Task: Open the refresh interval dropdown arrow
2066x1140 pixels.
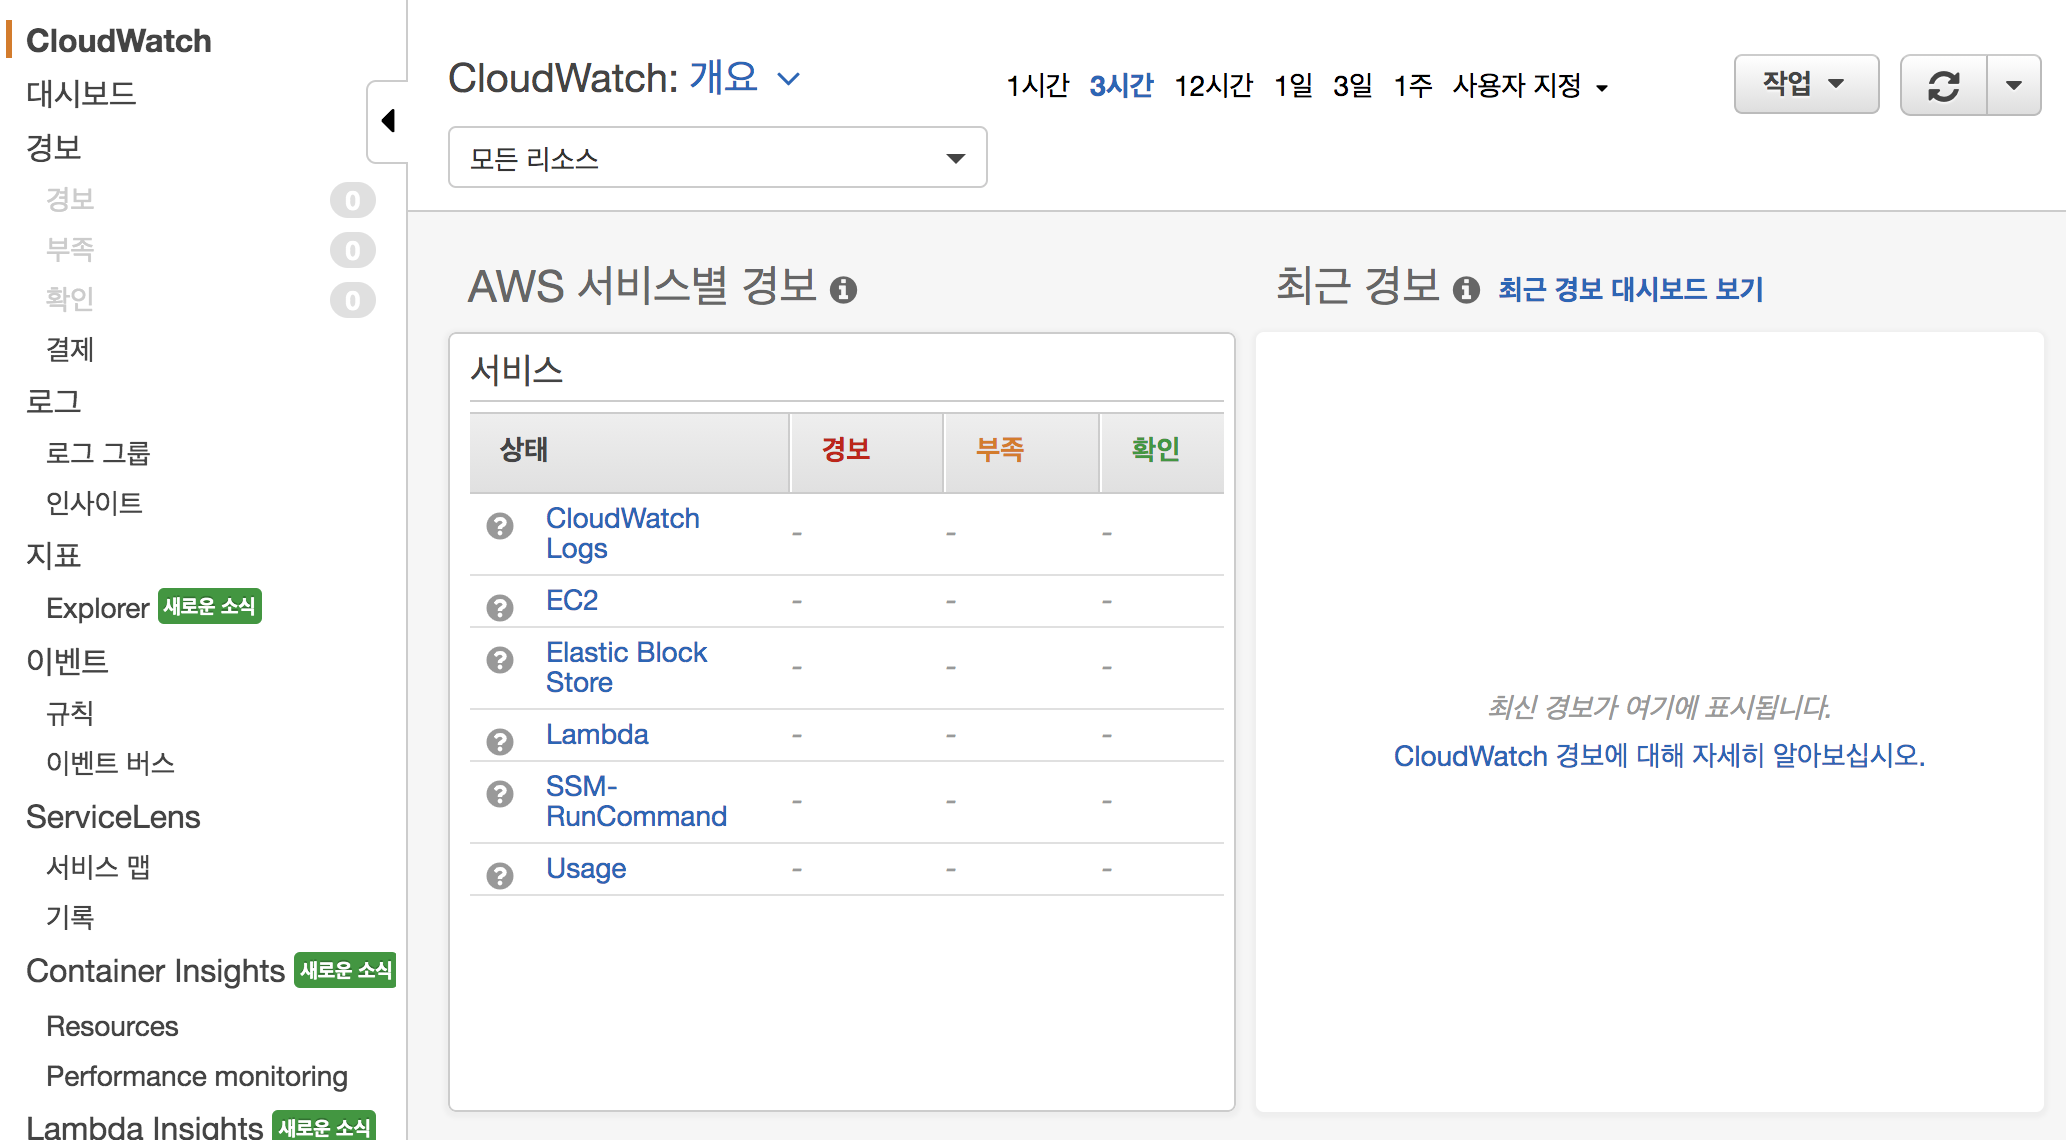Action: tap(2014, 86)
